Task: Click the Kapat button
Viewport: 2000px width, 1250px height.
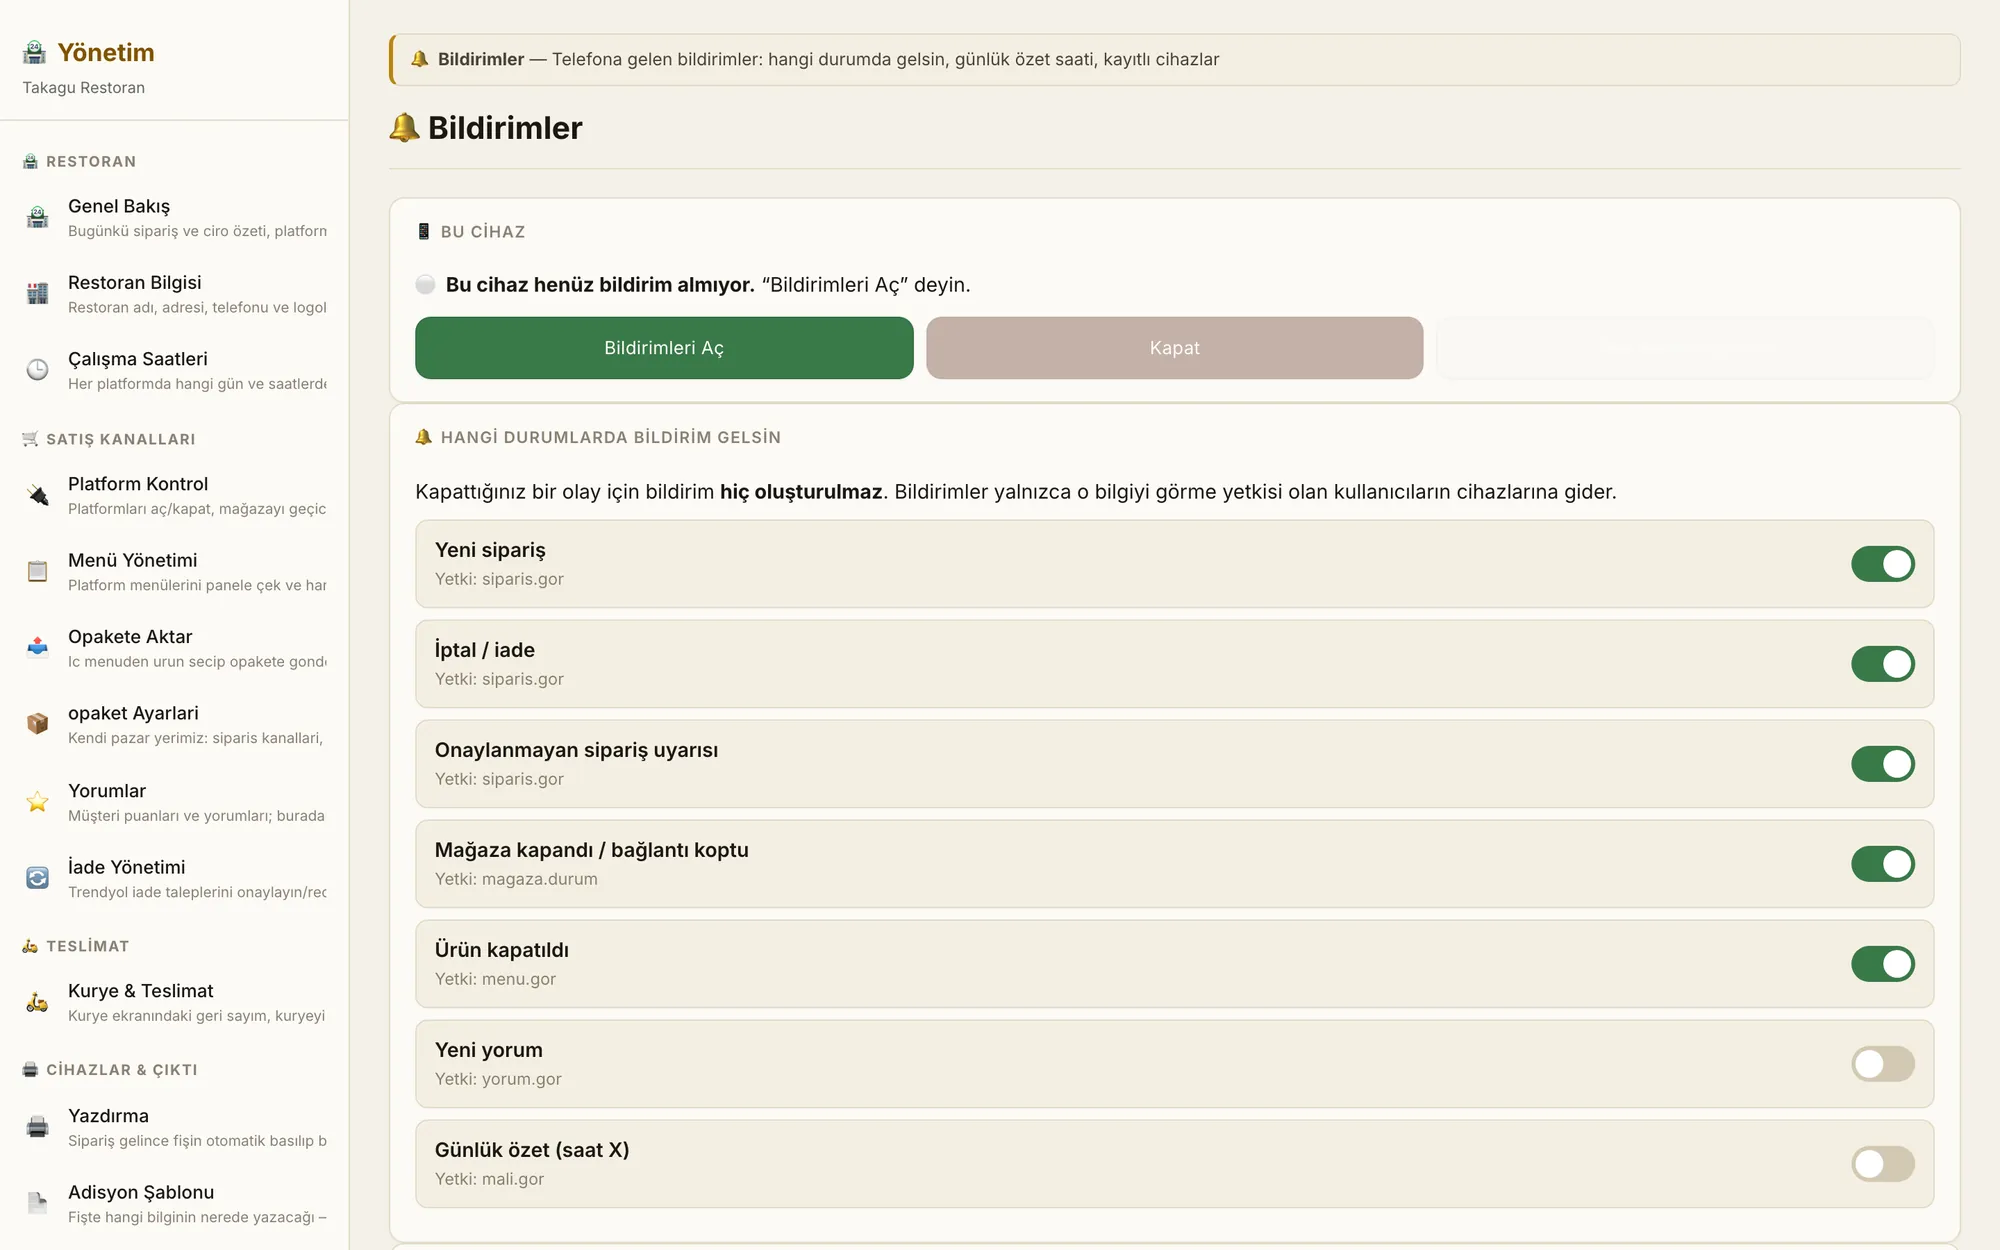Action: [x=1174, y=348]
